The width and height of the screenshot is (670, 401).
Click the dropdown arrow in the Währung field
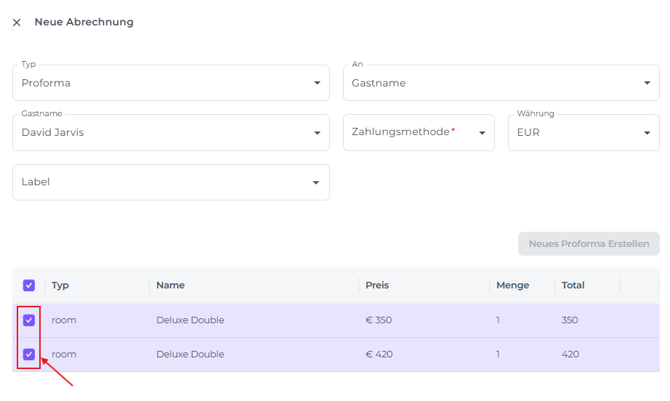tap(647, 133)
